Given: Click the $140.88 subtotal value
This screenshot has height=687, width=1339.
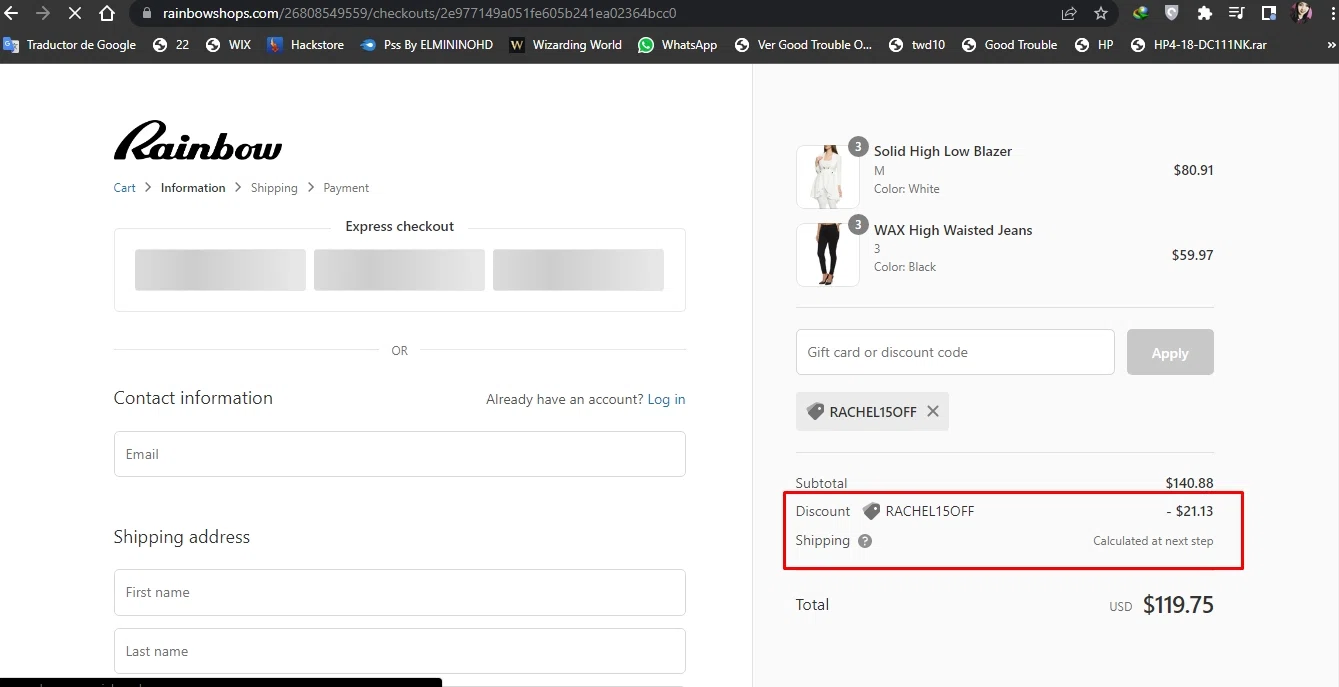Looking at the screenshot, I should [x=1189, y=483].
